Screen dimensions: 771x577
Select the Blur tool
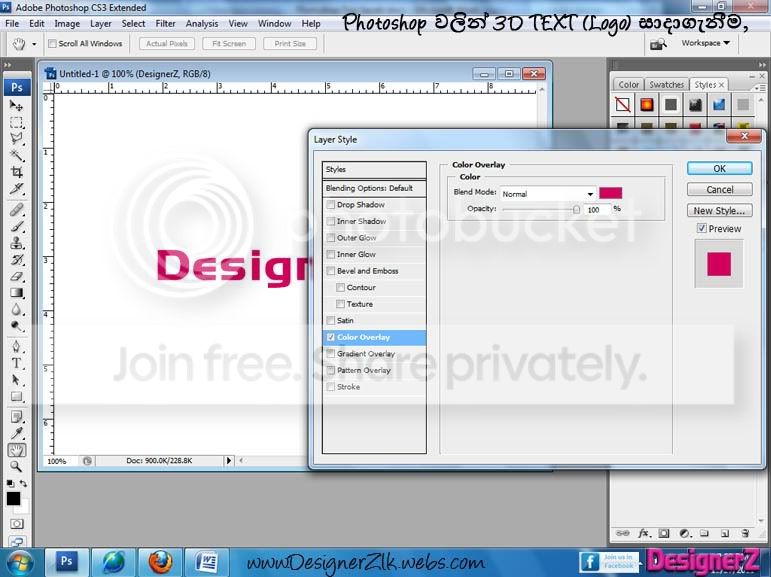click(16, 309)
